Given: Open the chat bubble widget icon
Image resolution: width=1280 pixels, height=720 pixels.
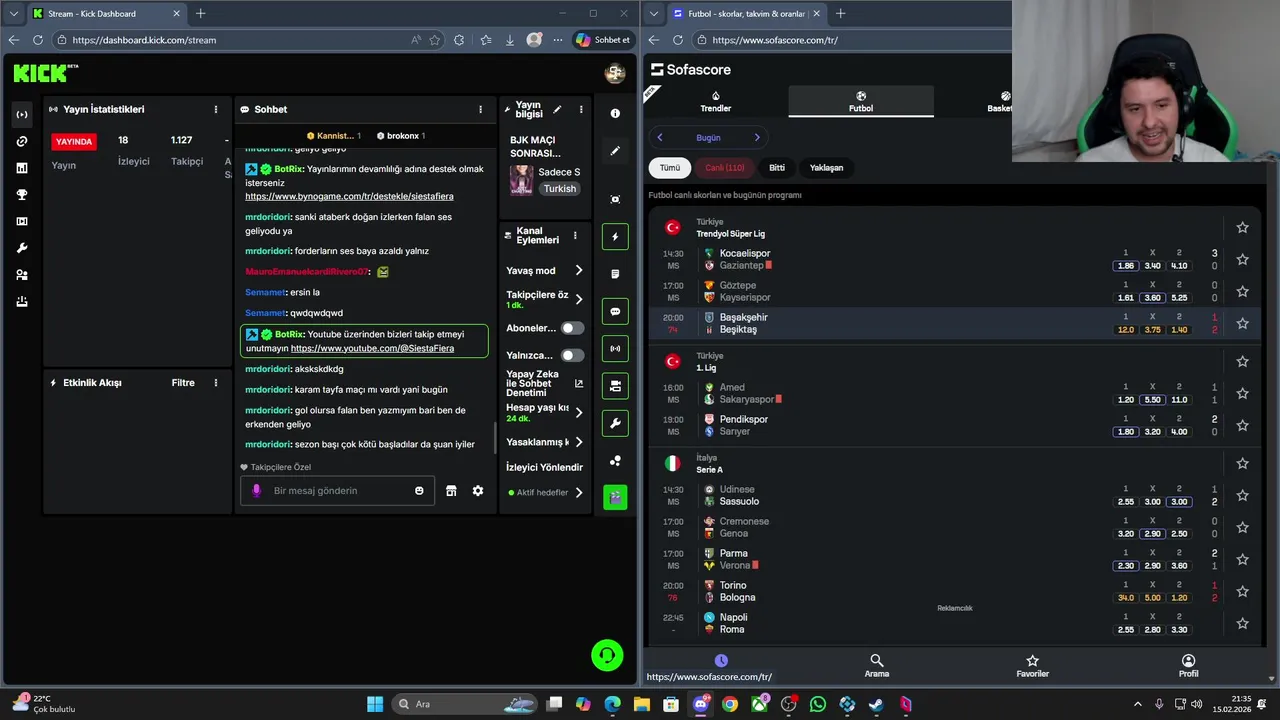Looking at the screenshot, I should point(615,311).
